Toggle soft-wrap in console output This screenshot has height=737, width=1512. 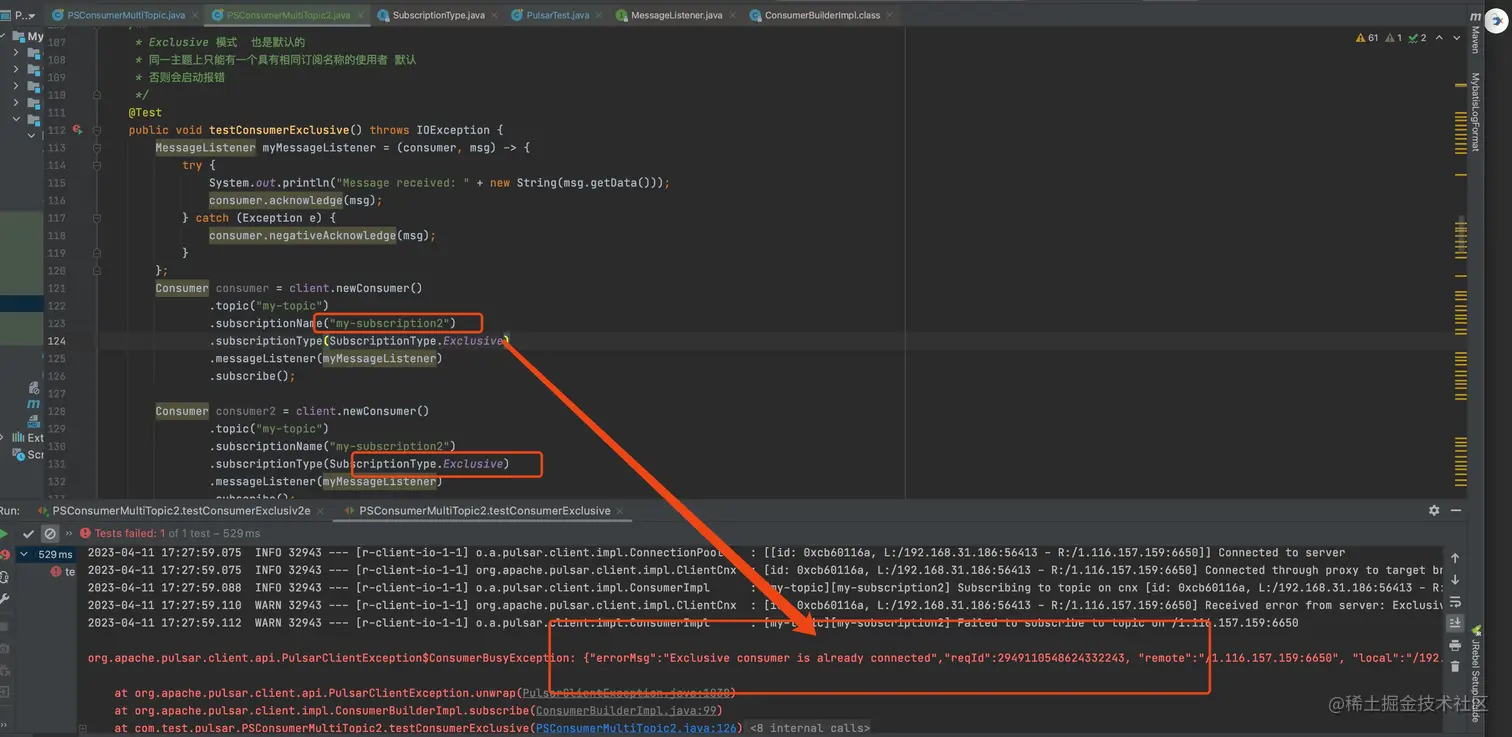(1455, 602)
